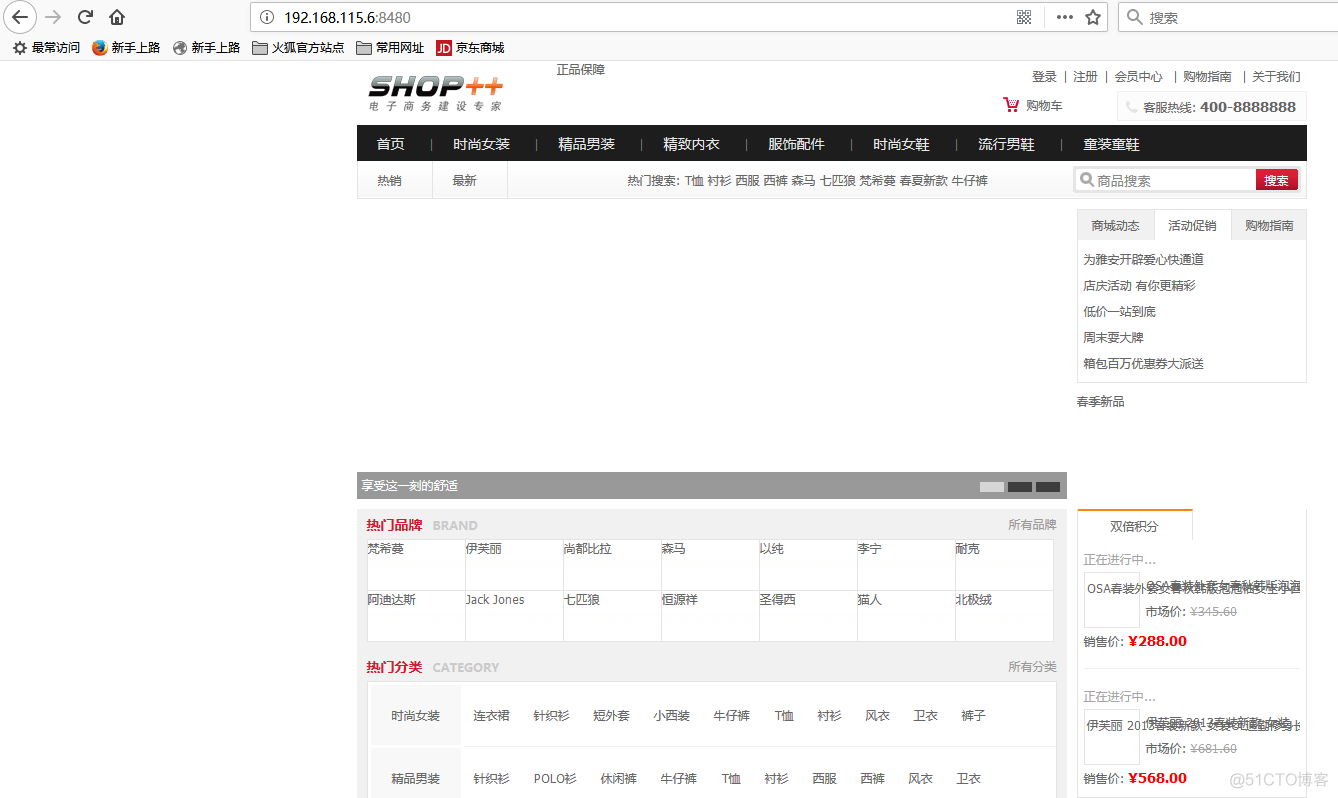Open 精品男装 navigation menu
Viewport: 1338px width, 798px height.
586,144
